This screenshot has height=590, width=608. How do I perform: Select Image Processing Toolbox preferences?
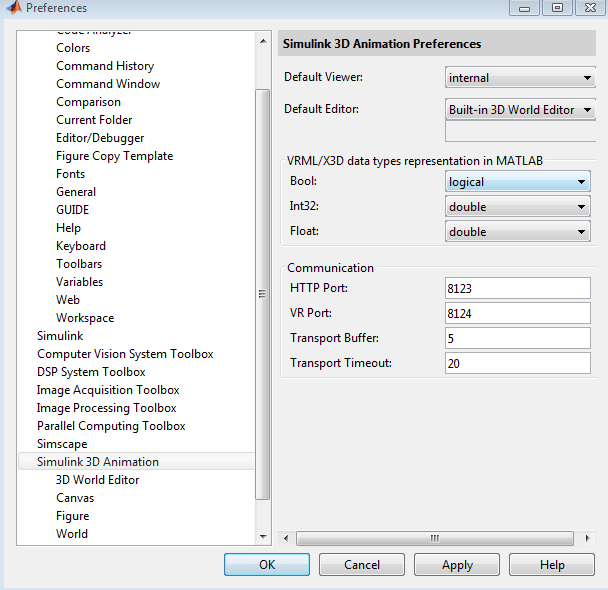[x=107, y=408]
